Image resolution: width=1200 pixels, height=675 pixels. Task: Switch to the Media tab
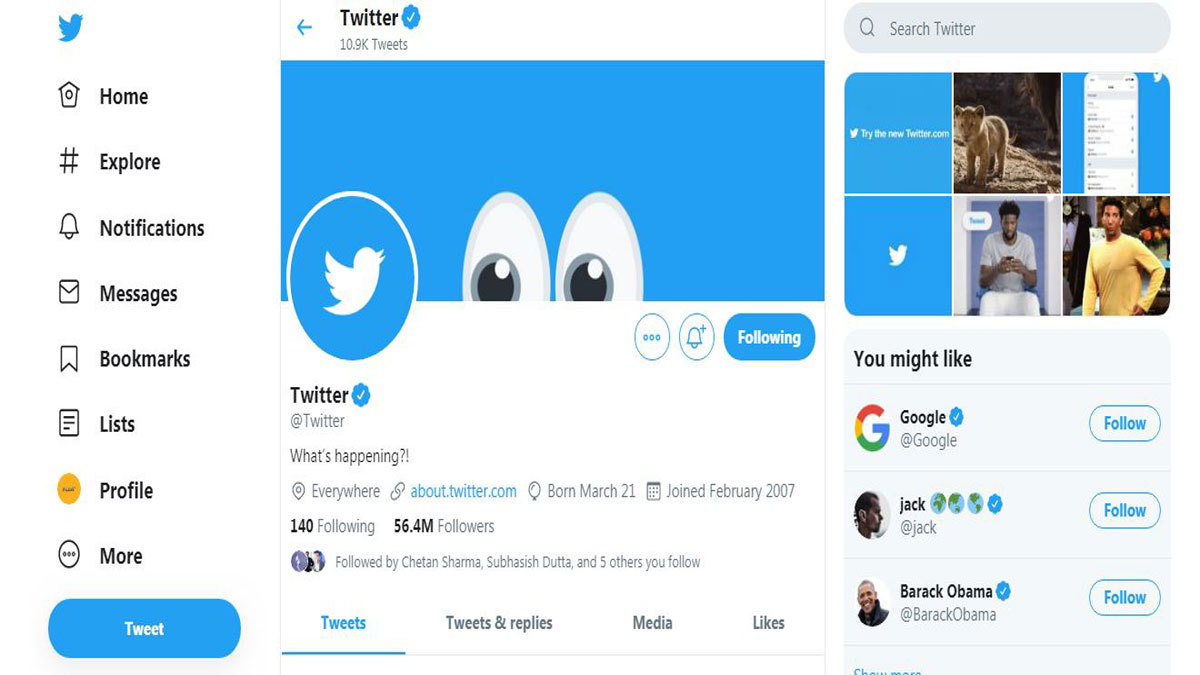[652, 623]
